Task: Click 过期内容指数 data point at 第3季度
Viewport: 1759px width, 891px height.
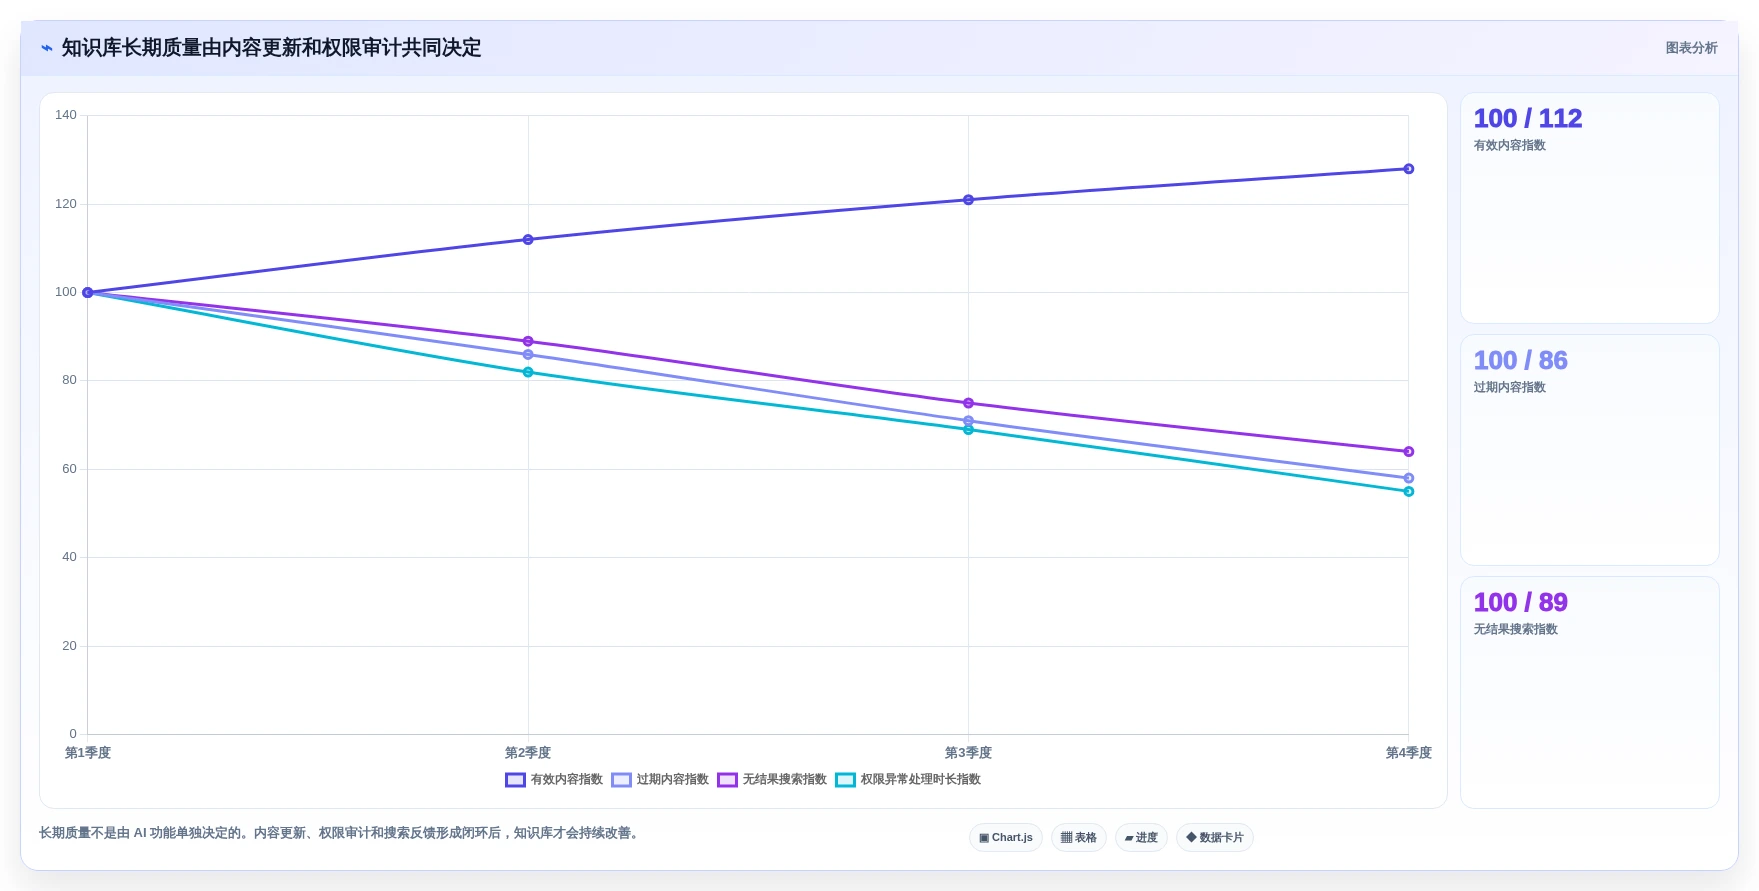Action: pyautogui.click(x=968, y=421)
